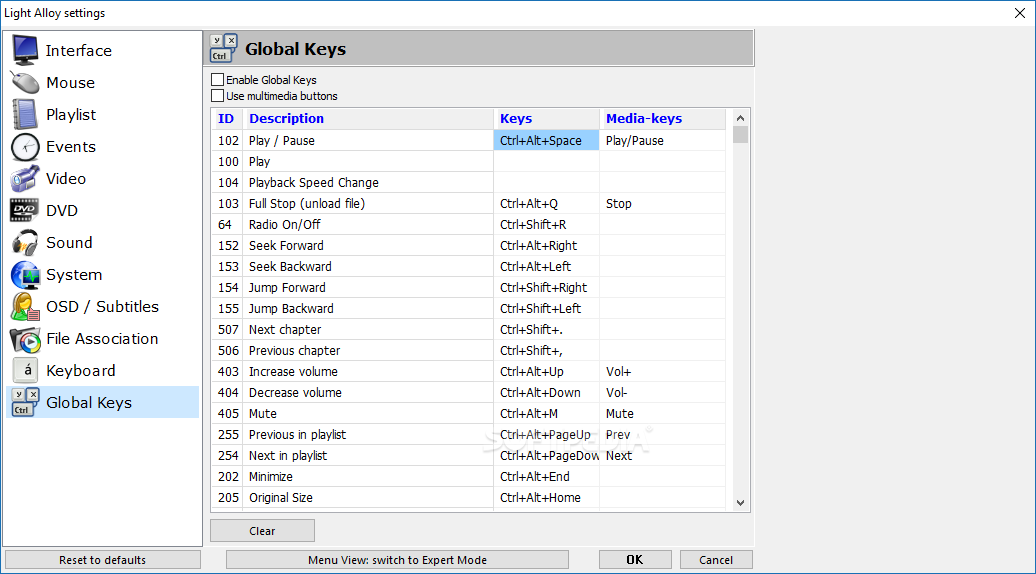The image size is (1036, 574).
Task: Toggle Use multimedia buttons checkbox
Action: tap(217, 96)
